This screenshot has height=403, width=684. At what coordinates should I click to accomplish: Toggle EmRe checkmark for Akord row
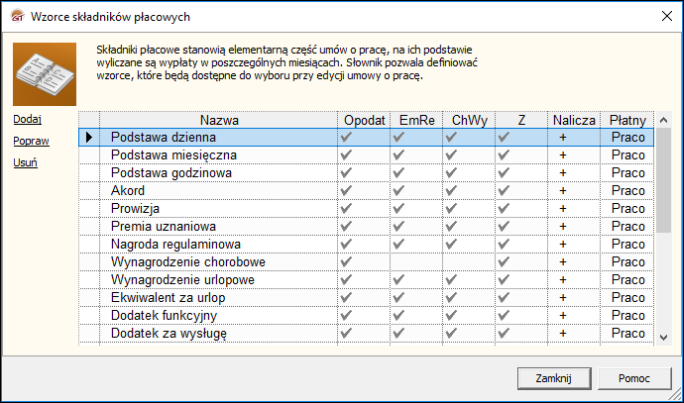[x=398, y=191]
